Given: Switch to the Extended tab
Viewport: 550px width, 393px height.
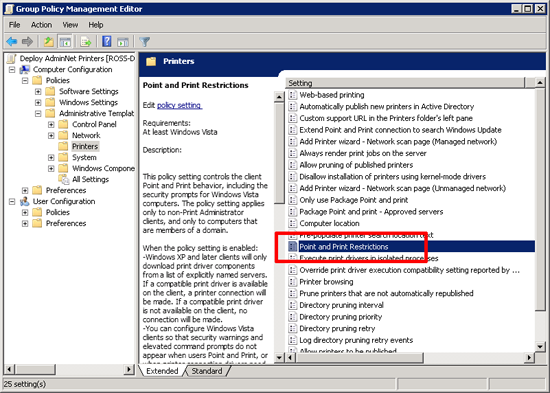Looking at the screenshot, I should point(162,371).
